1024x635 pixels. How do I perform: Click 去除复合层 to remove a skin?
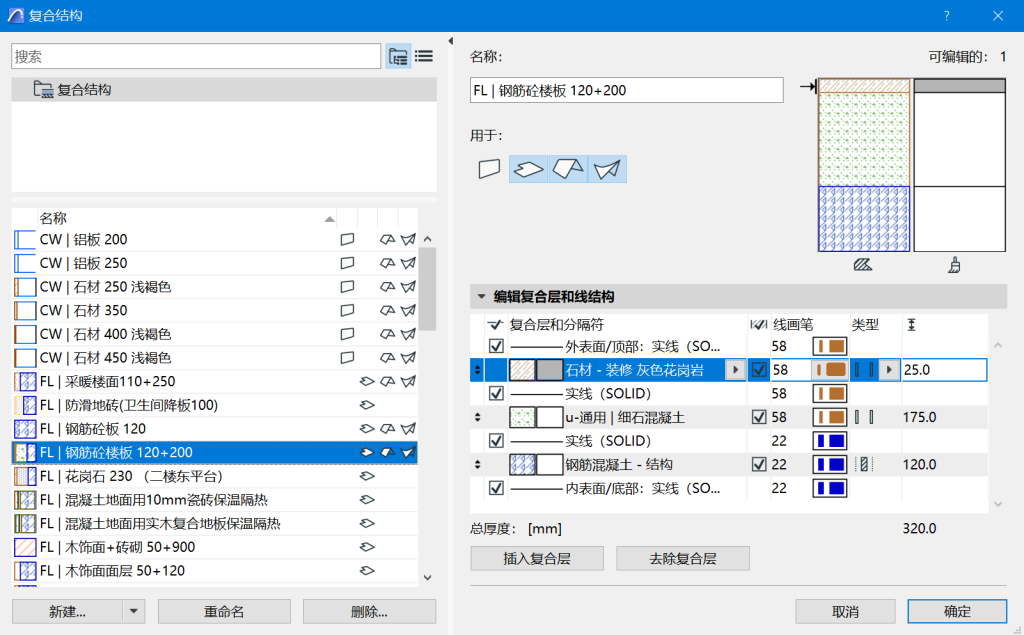click(x=682, y=559)
